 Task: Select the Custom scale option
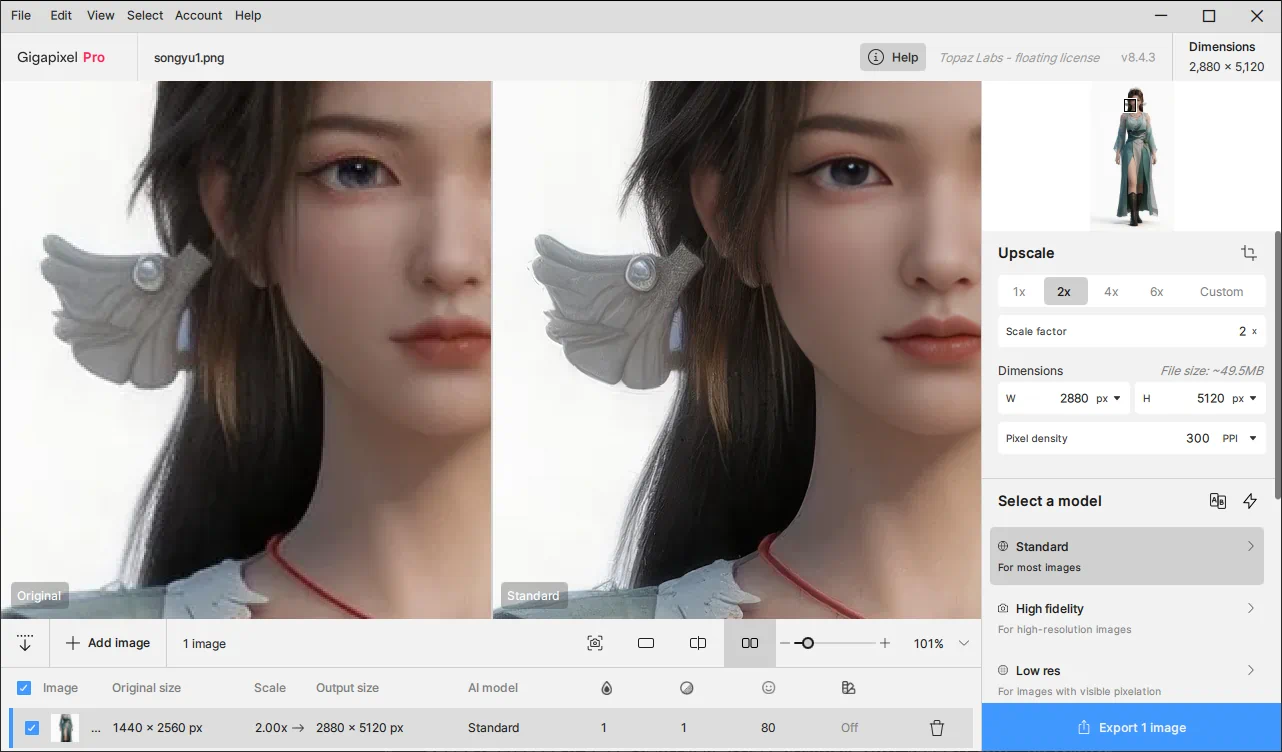[x=1221, y=292]
